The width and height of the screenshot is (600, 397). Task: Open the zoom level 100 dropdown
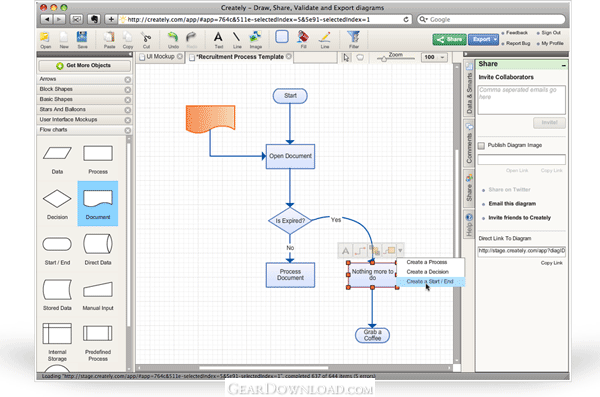(443, 57)
